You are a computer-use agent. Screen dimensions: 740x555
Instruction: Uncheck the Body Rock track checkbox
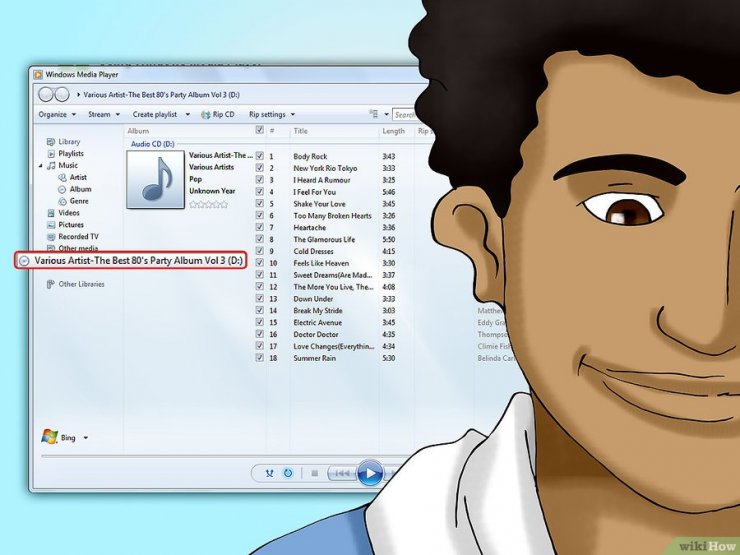pos(260,155)
